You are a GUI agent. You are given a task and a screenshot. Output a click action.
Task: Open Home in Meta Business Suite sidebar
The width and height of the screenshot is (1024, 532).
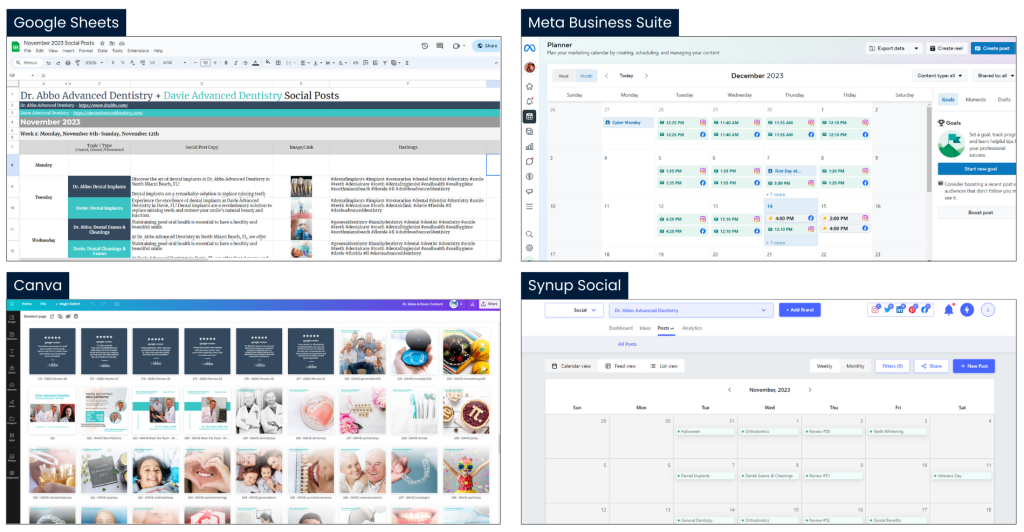[x=530, y=86]
